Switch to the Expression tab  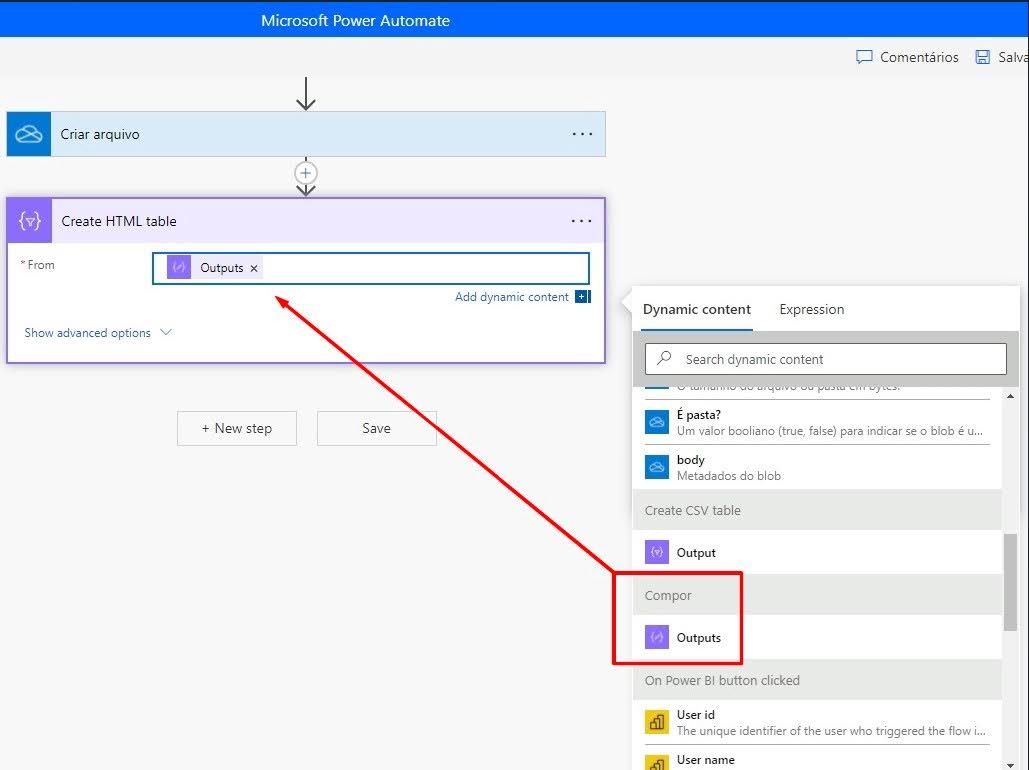click(x=811, y=310)
